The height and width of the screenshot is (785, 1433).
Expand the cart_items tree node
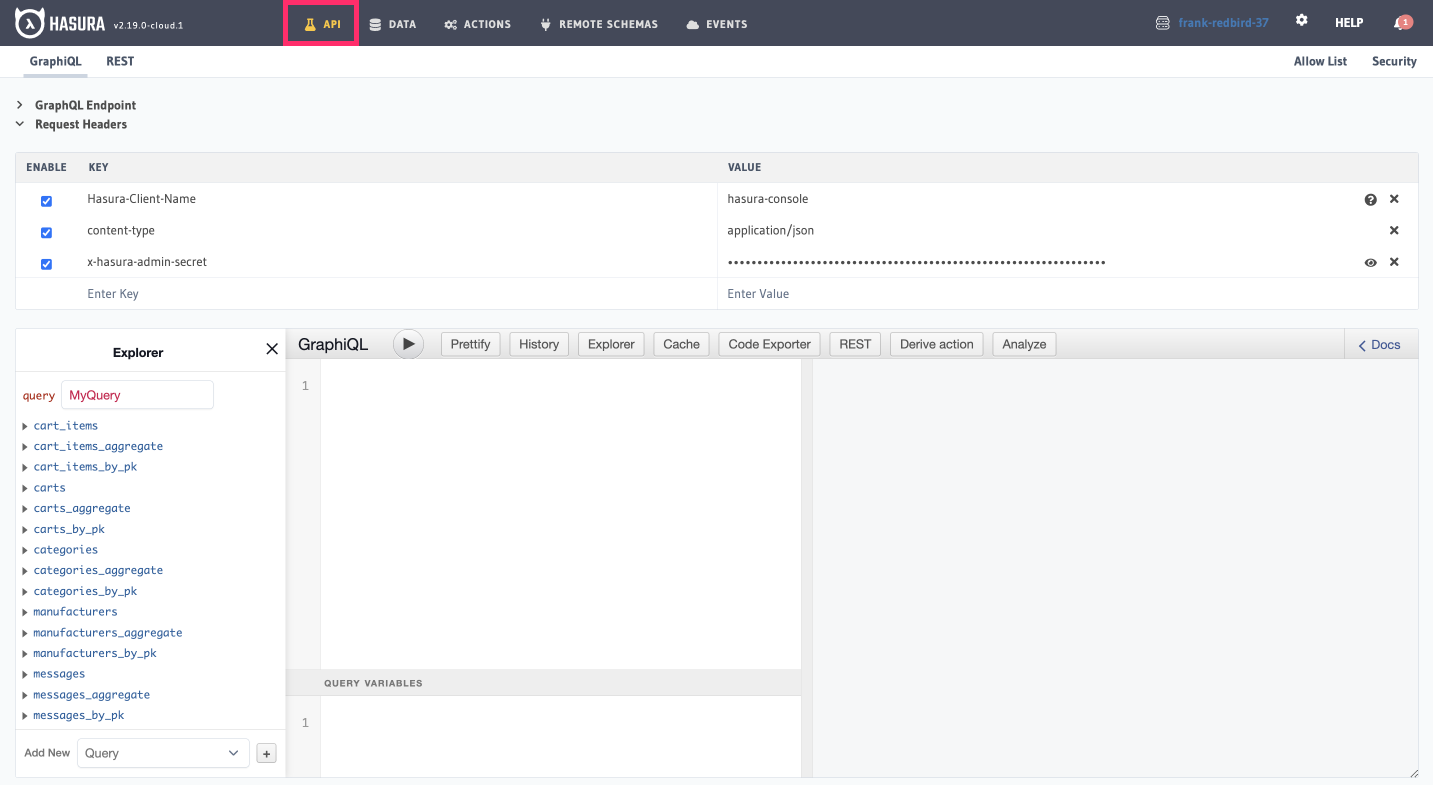25,426
